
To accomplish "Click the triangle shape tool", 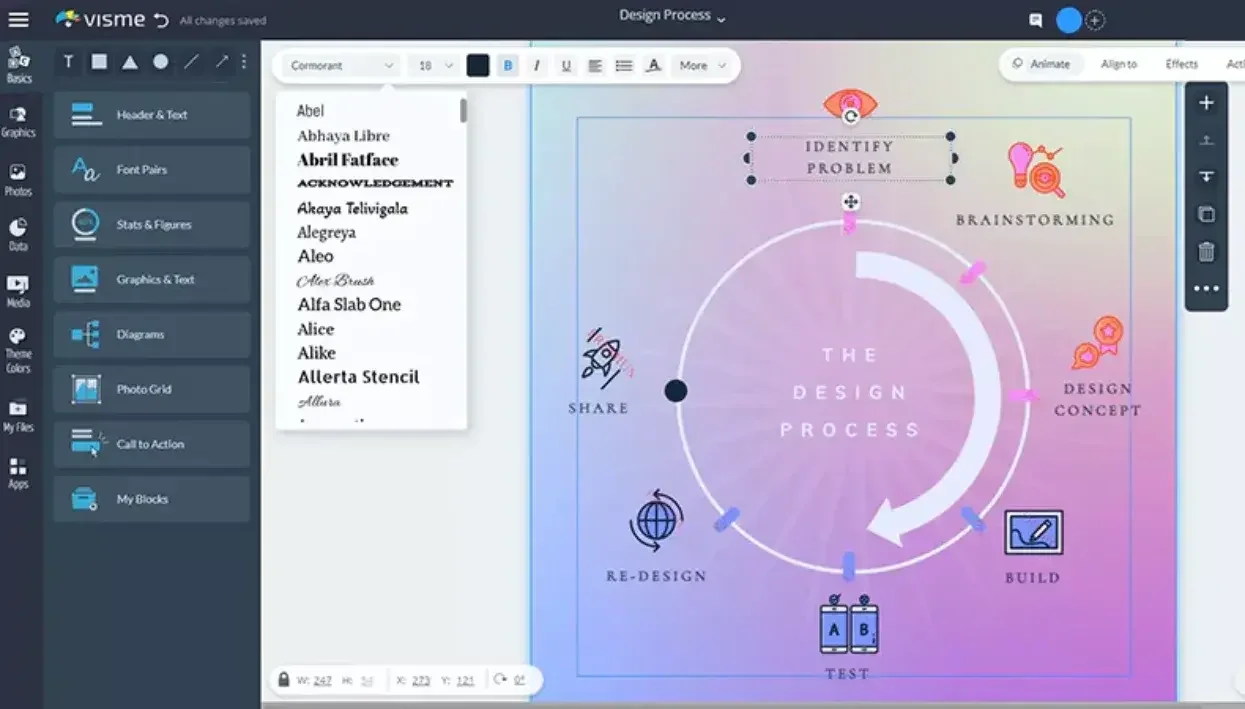I will pos(130,62).
